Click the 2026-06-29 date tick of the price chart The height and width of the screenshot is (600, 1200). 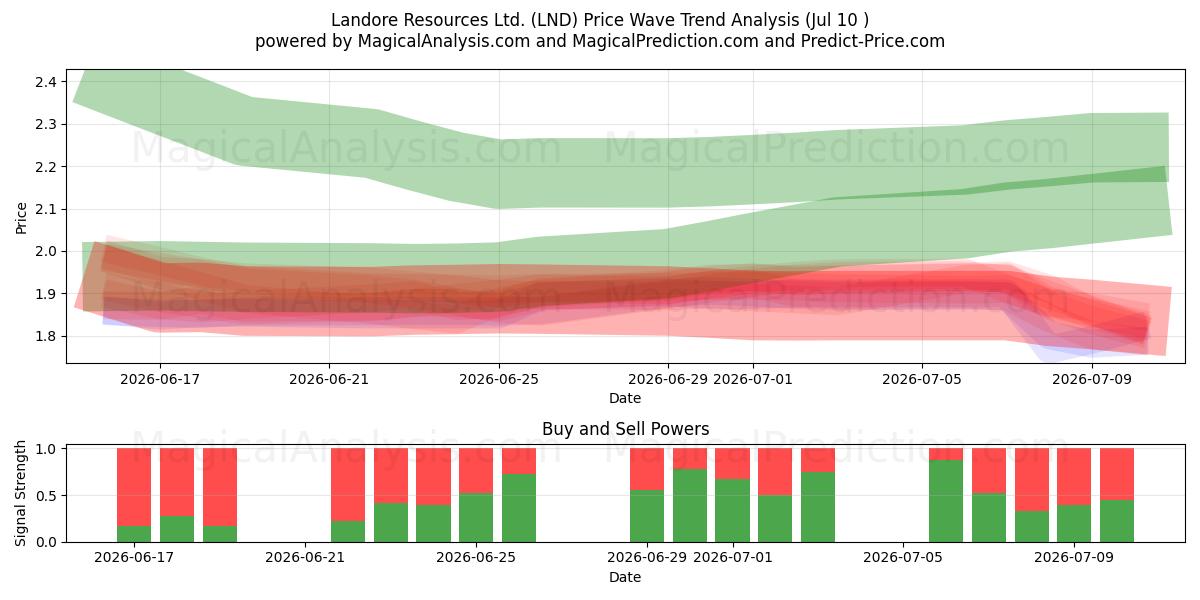point(668,379)
